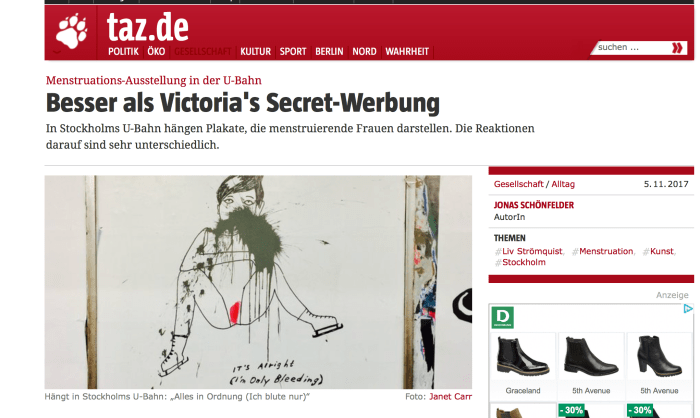Click the taz paw print logo
700x418 pixels.
(71, 31)
